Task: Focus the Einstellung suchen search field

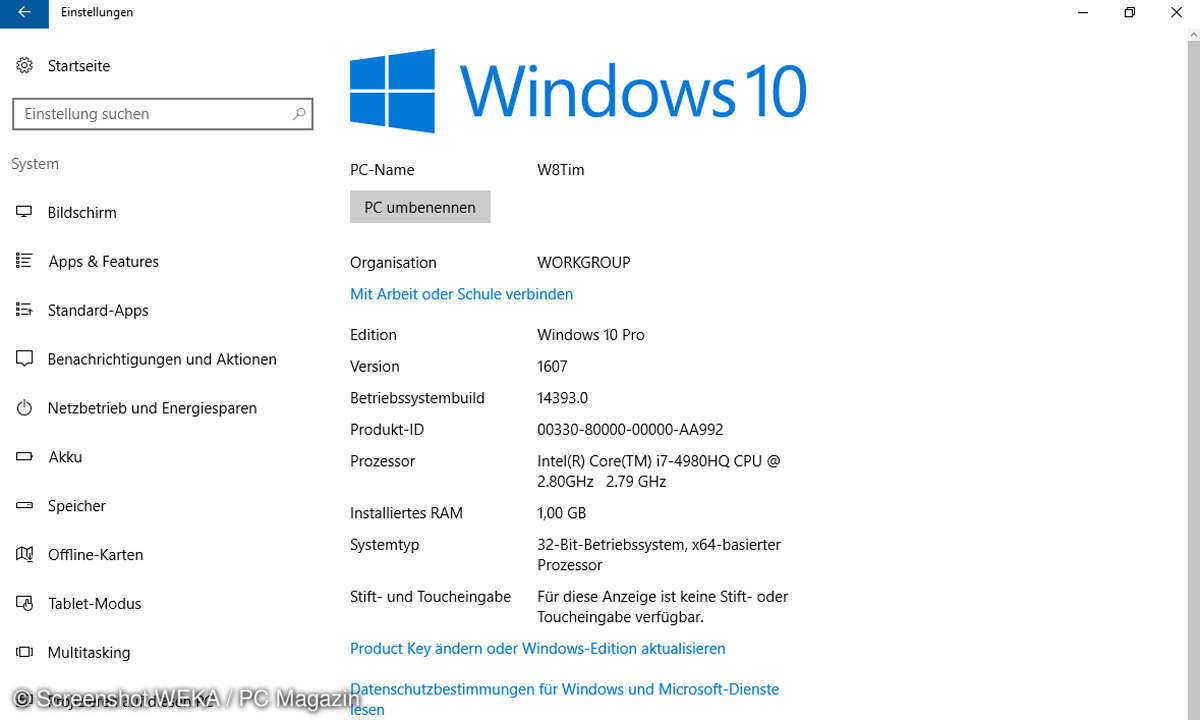Action: point(162,114)
